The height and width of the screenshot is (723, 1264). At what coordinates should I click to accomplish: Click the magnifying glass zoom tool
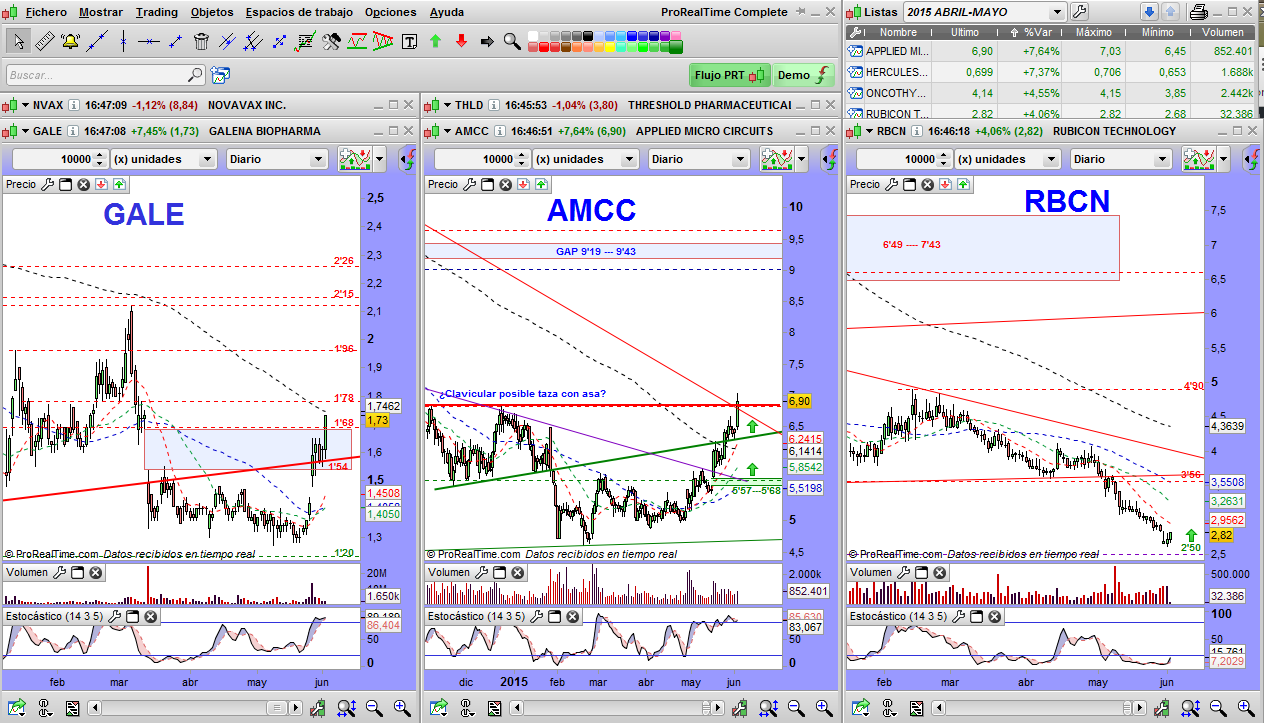click(x=512, y=41)
